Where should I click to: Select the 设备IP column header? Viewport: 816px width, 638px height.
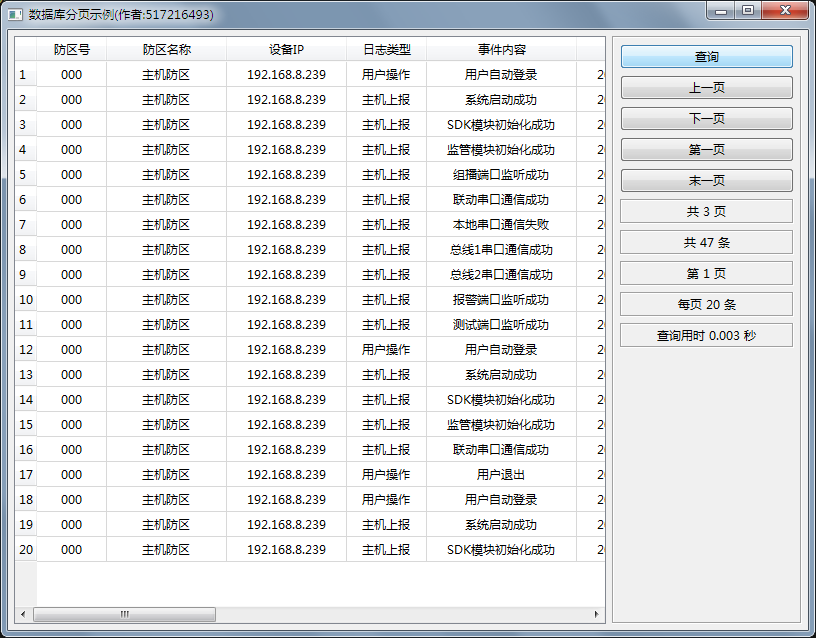286,49
